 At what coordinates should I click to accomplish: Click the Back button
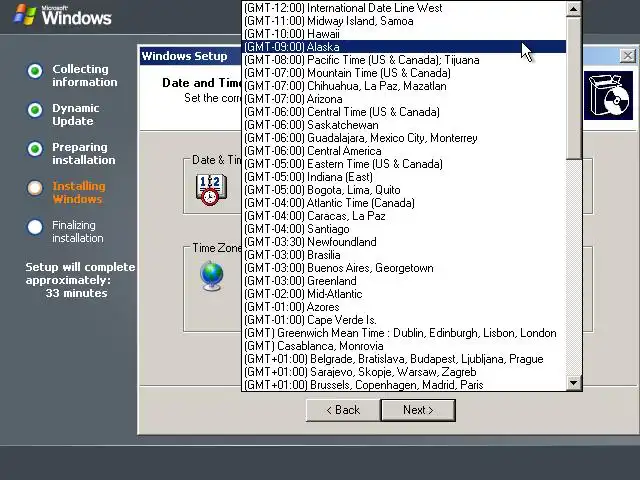coord(343,410)
